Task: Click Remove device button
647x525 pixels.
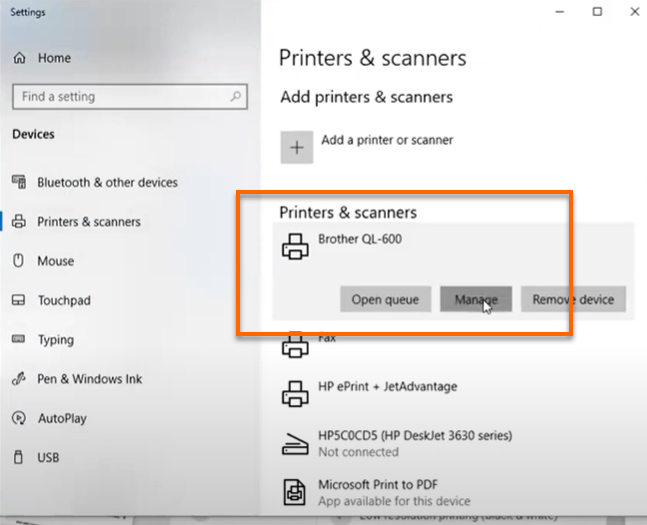Action: click(x=573, y=299)
